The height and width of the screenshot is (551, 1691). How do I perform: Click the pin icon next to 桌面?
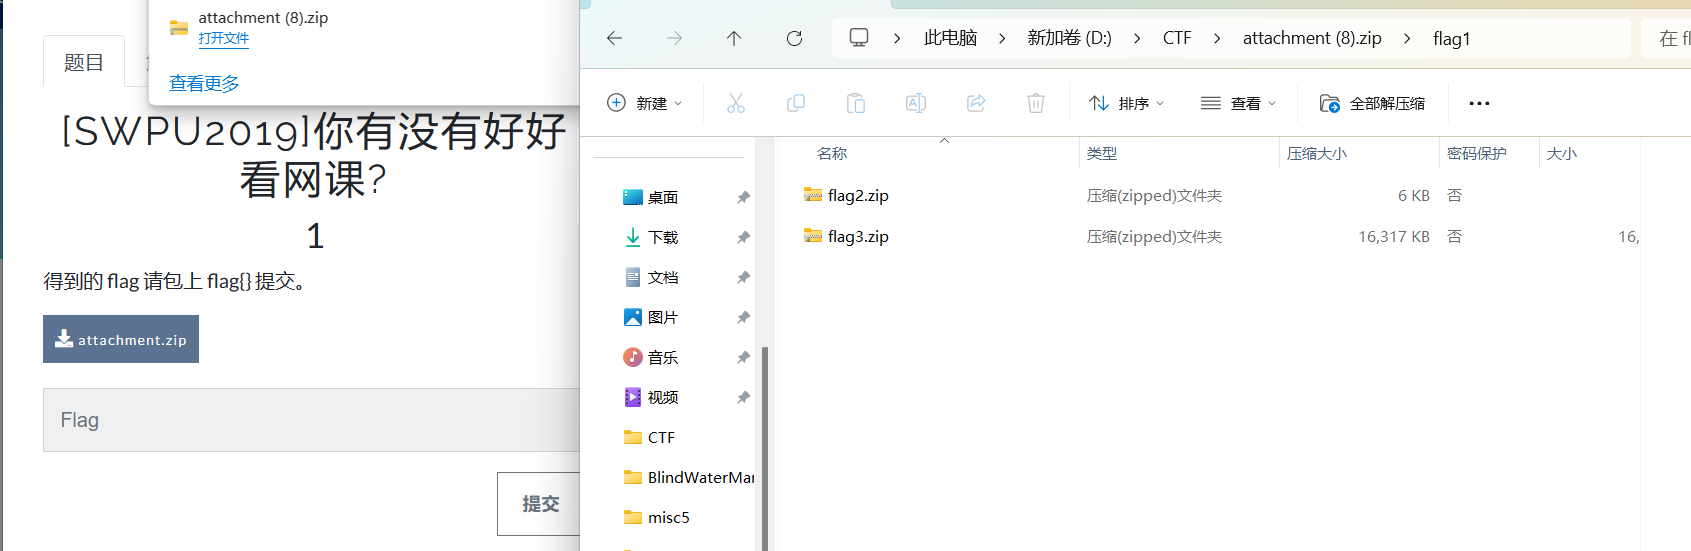click(743, 198)
